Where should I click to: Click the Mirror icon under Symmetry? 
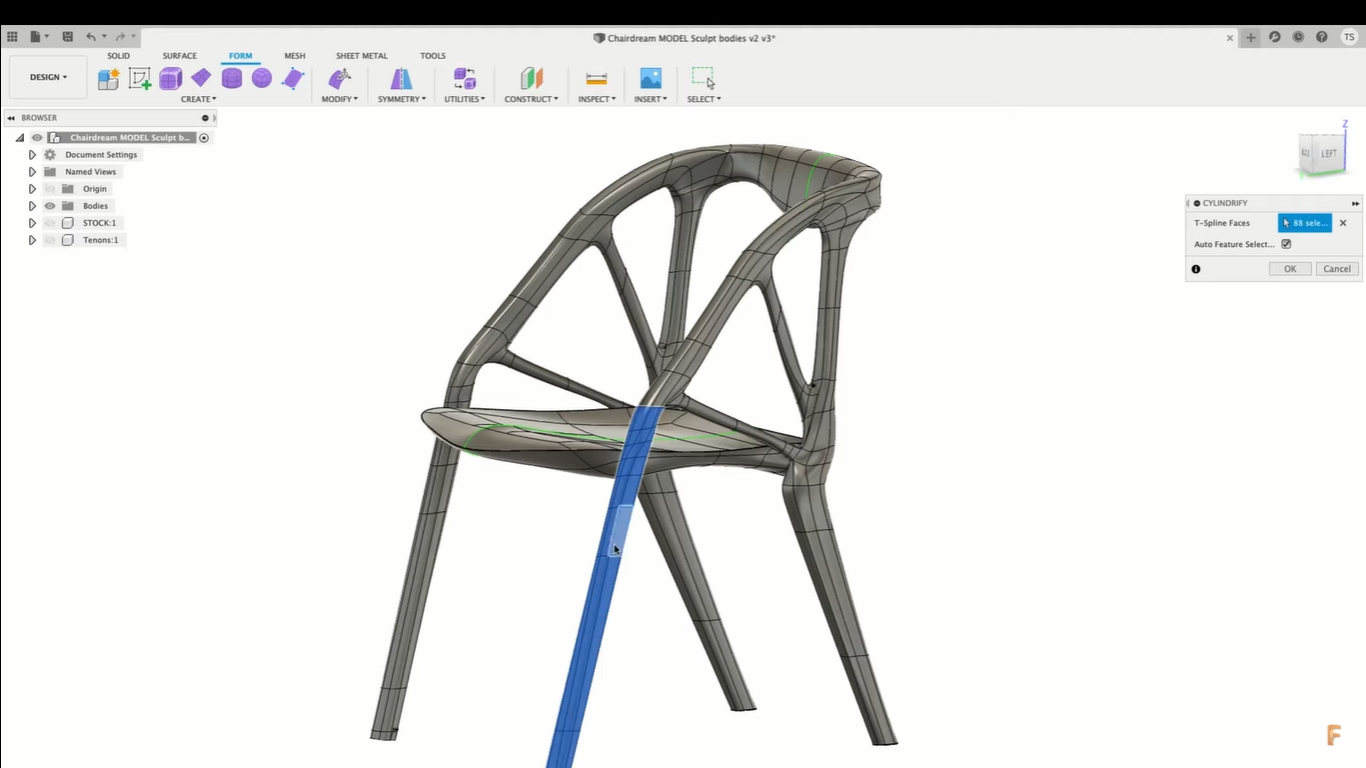pos(400,78)
